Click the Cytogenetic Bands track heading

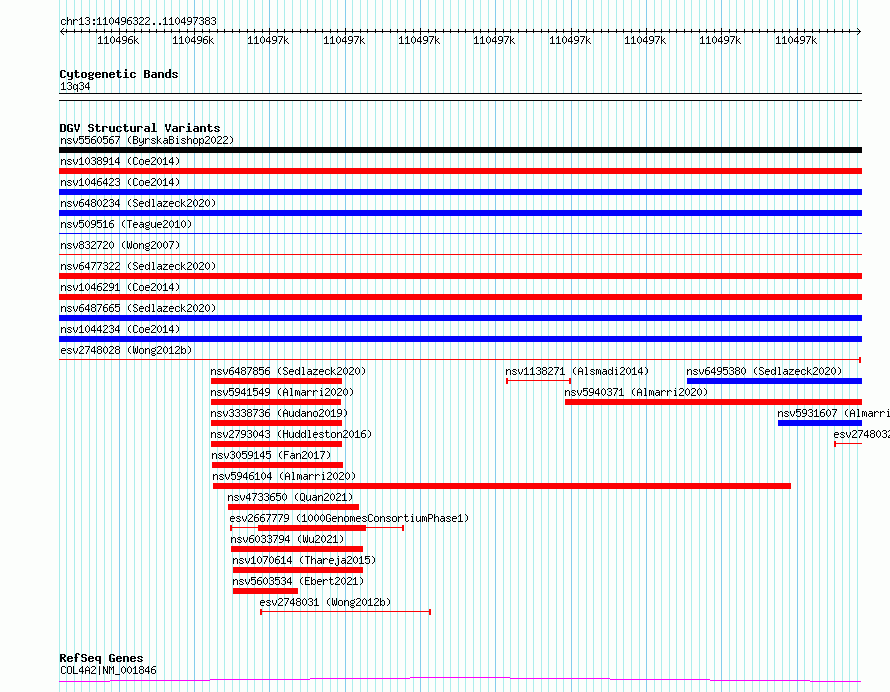pos(118,74)
